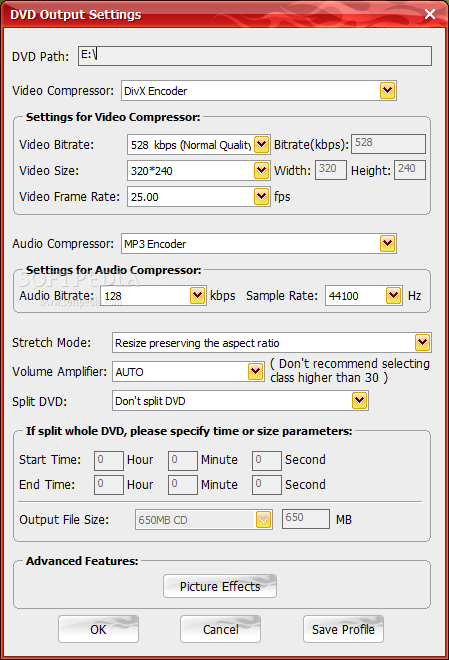This screenshot has width=449, height=660.
Task: Open the Volume Amplifier dropdown
Action: (188, 372)
